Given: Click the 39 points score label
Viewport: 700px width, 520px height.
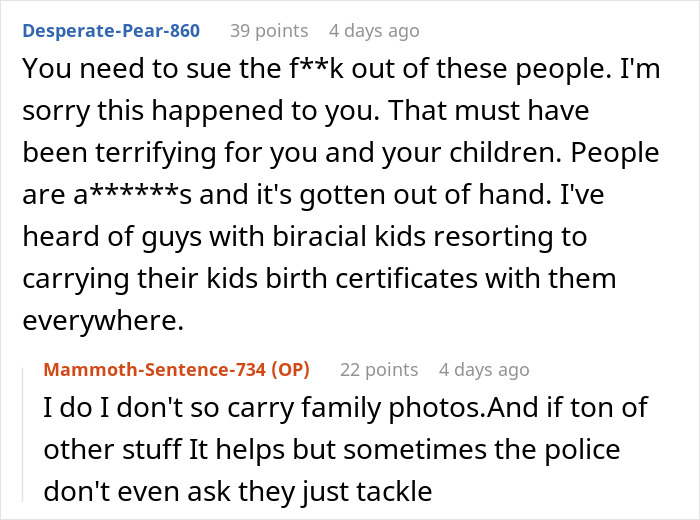Looking at the screenshot, I should pyautogui.click(x=269, y=30).
